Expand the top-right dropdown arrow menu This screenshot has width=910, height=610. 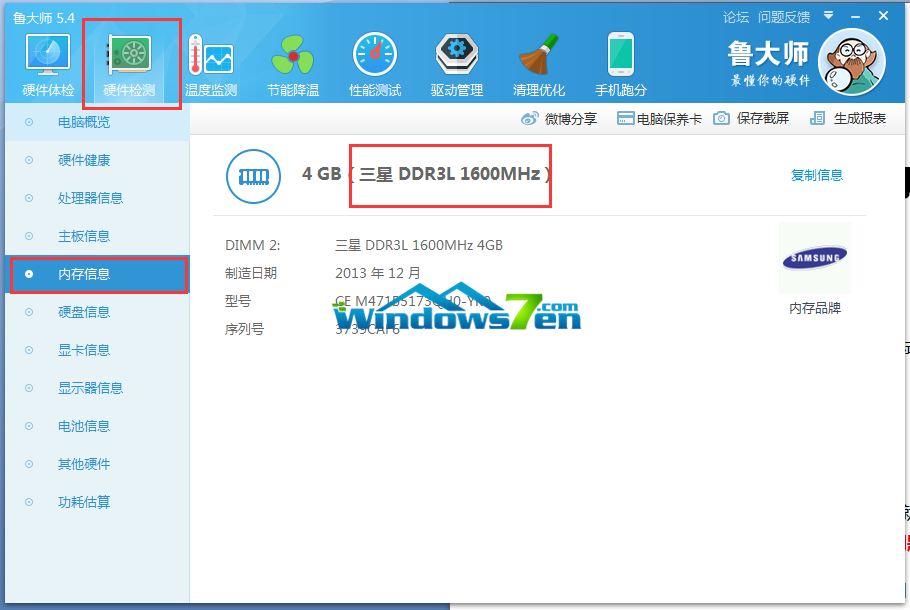pyautogui.click(x=828, y=16)
